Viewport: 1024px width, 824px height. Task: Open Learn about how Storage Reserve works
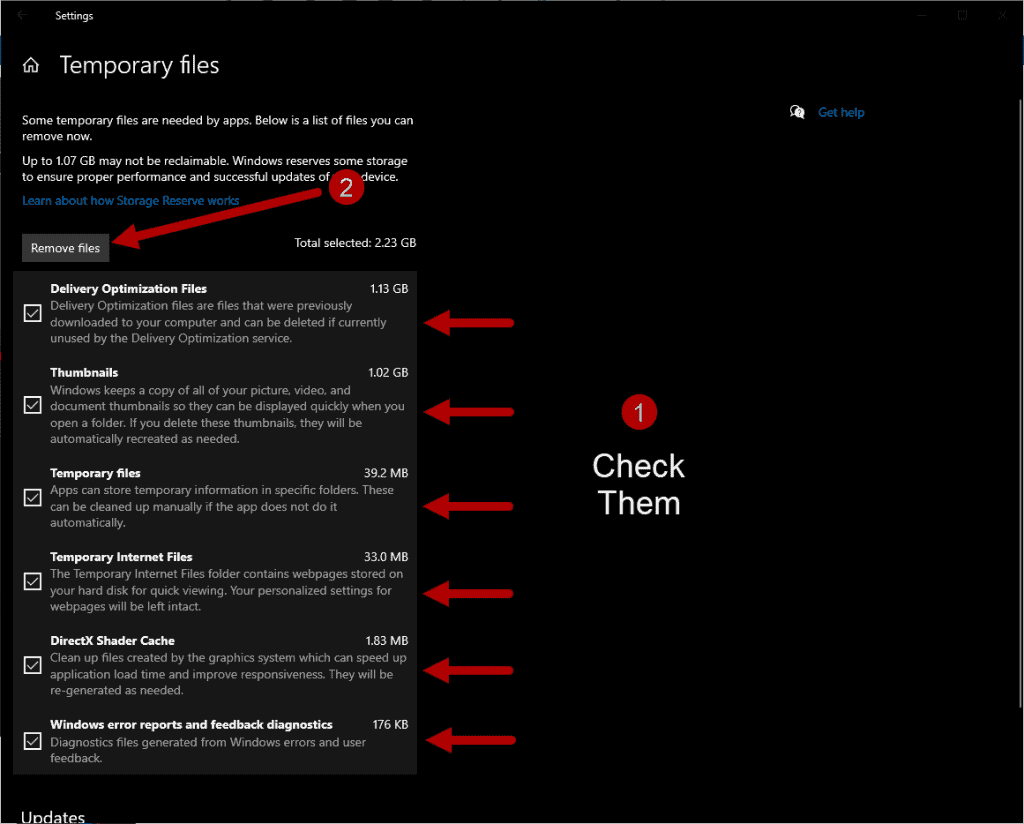130,200
